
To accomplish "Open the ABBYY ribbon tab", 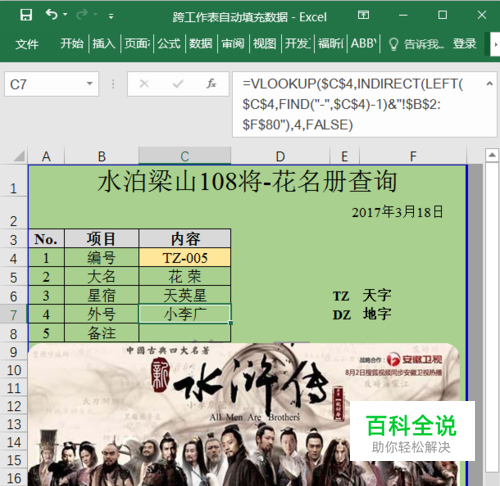I will 364,43.
